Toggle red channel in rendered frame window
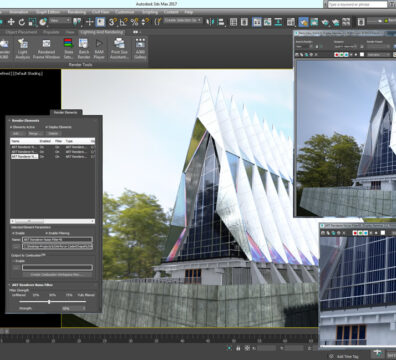The image size is (396, 360). (x=337, y=55)
